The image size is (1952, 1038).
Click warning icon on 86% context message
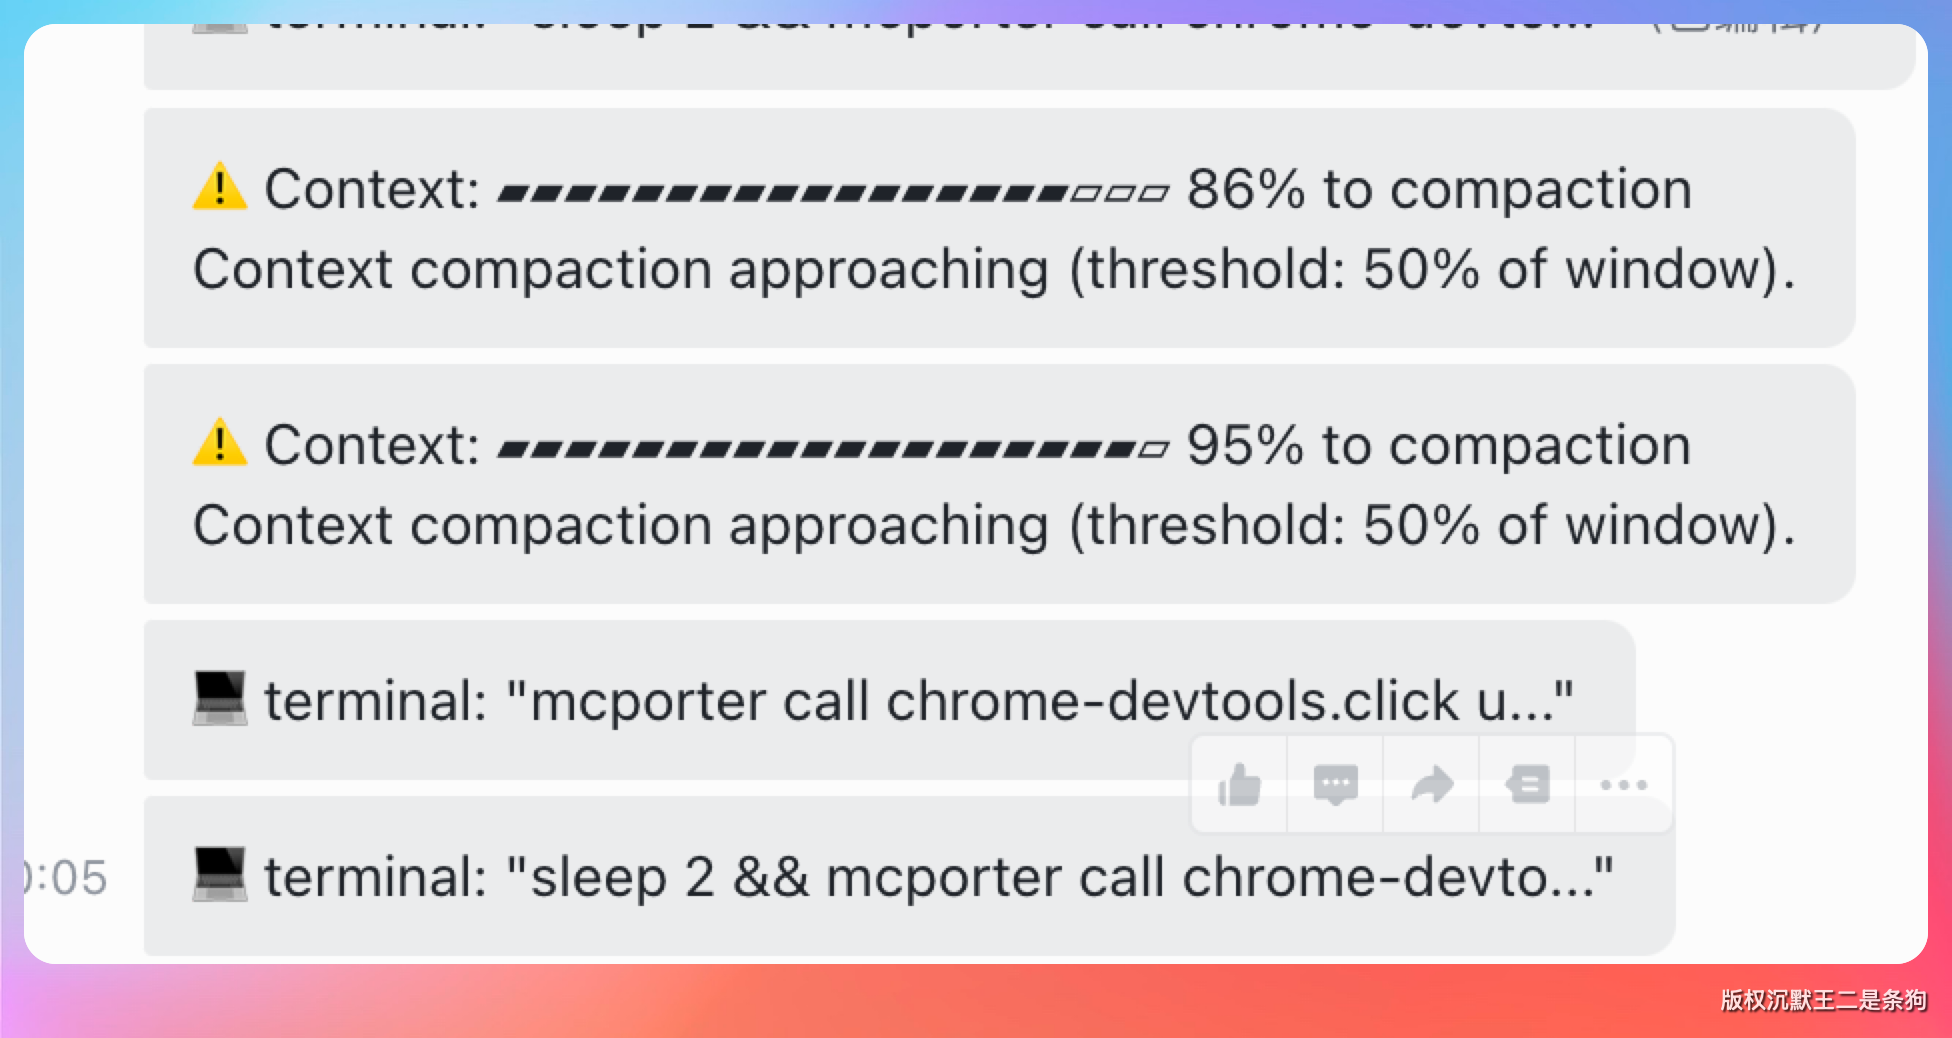click(220, 188)
